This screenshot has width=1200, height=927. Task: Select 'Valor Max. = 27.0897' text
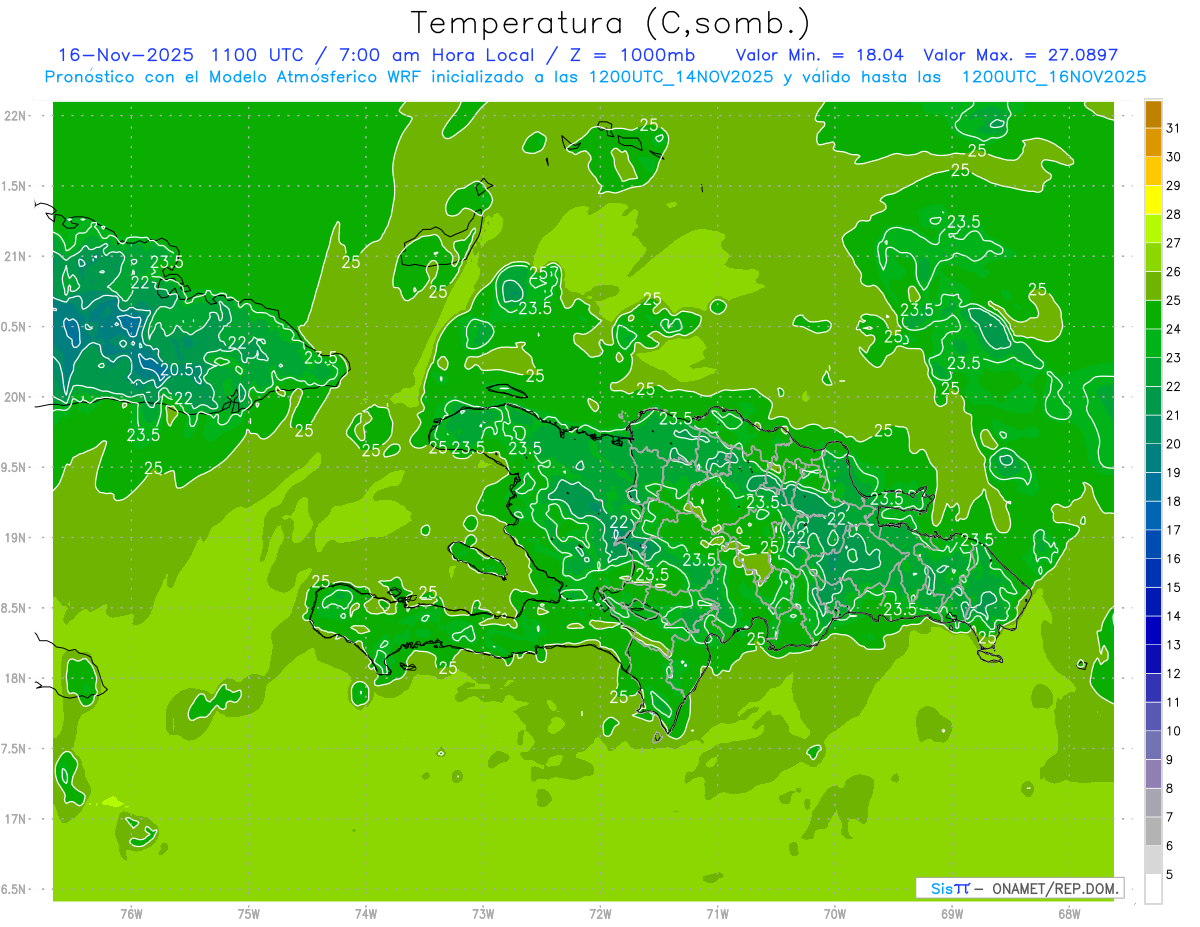click(x=1021, y=54)
